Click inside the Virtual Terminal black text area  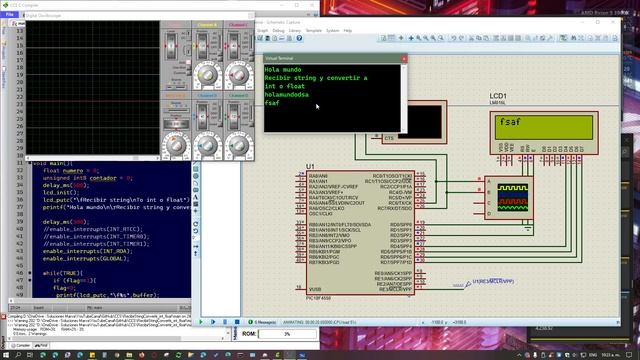click(332, 98)
